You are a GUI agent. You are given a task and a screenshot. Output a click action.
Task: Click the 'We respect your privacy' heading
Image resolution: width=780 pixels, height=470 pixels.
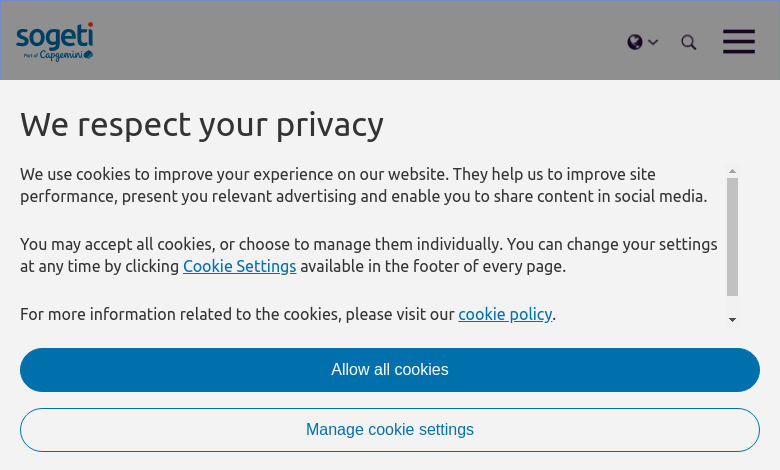pos(202,124)
